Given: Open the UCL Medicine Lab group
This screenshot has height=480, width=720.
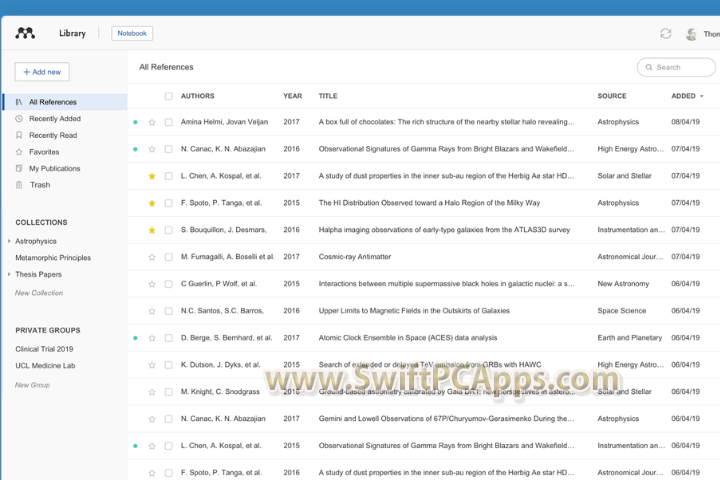Looking at the screenshot, I should coord(45,366).
